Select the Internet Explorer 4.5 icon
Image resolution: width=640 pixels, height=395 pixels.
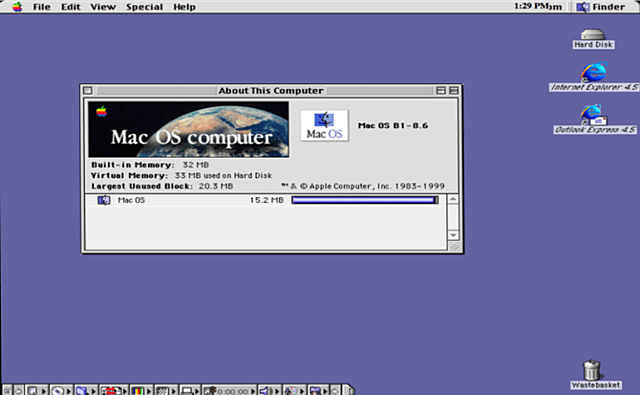[594, 77]
